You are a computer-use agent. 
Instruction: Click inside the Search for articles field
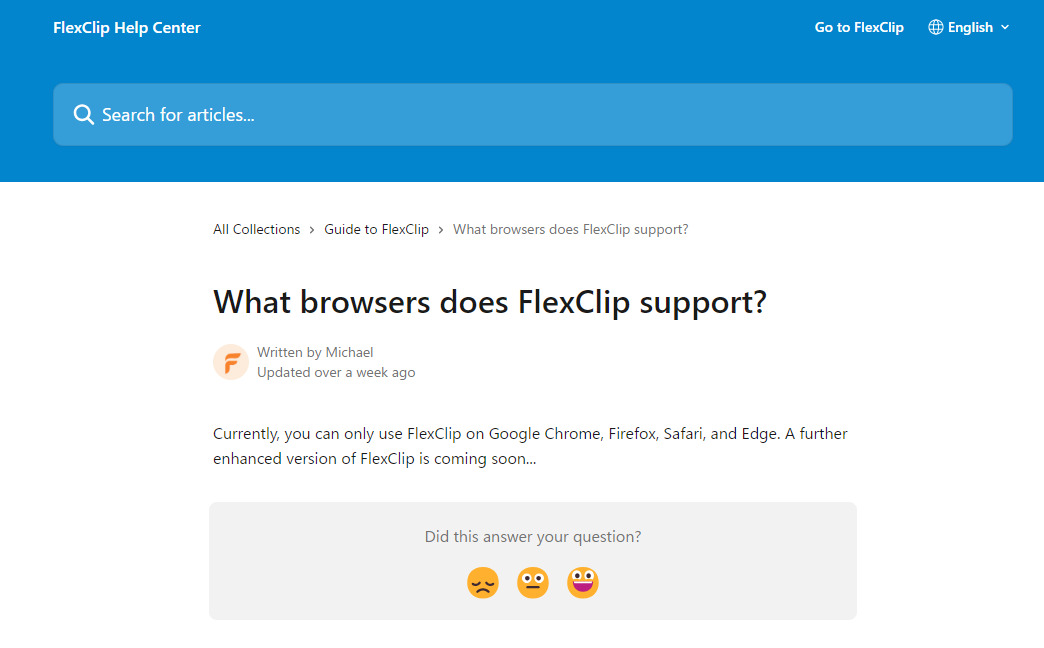[x=400, y=114]
